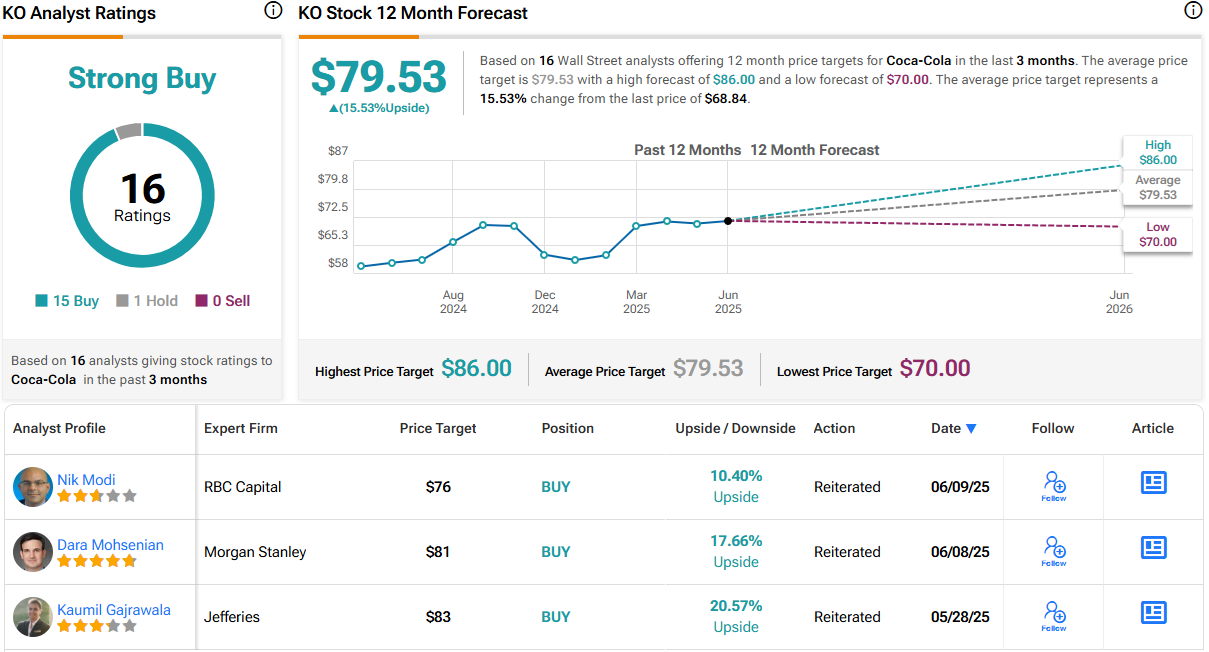1209x652 pixels.
Task: Click BUY position in RBC Capital row
Action: [x=556, y=487]
